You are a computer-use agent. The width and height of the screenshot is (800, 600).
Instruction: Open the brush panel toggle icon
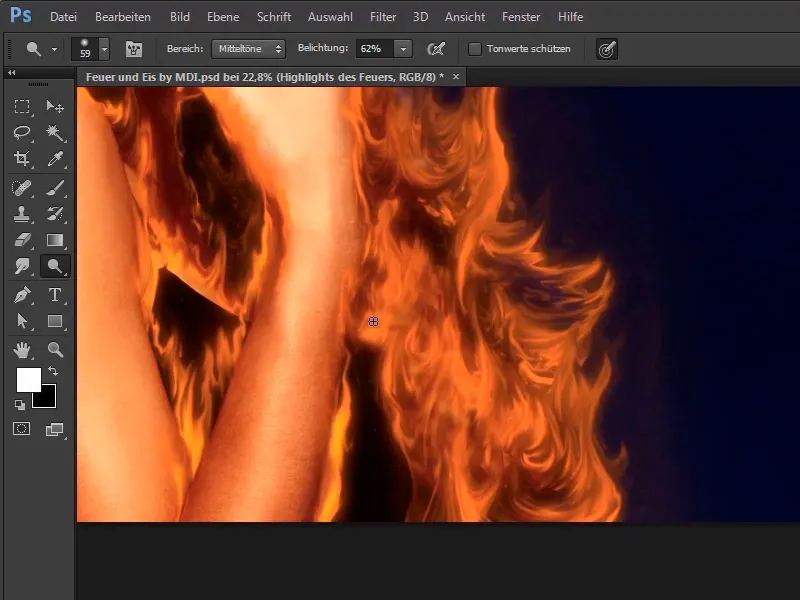(x=134, y=49)
